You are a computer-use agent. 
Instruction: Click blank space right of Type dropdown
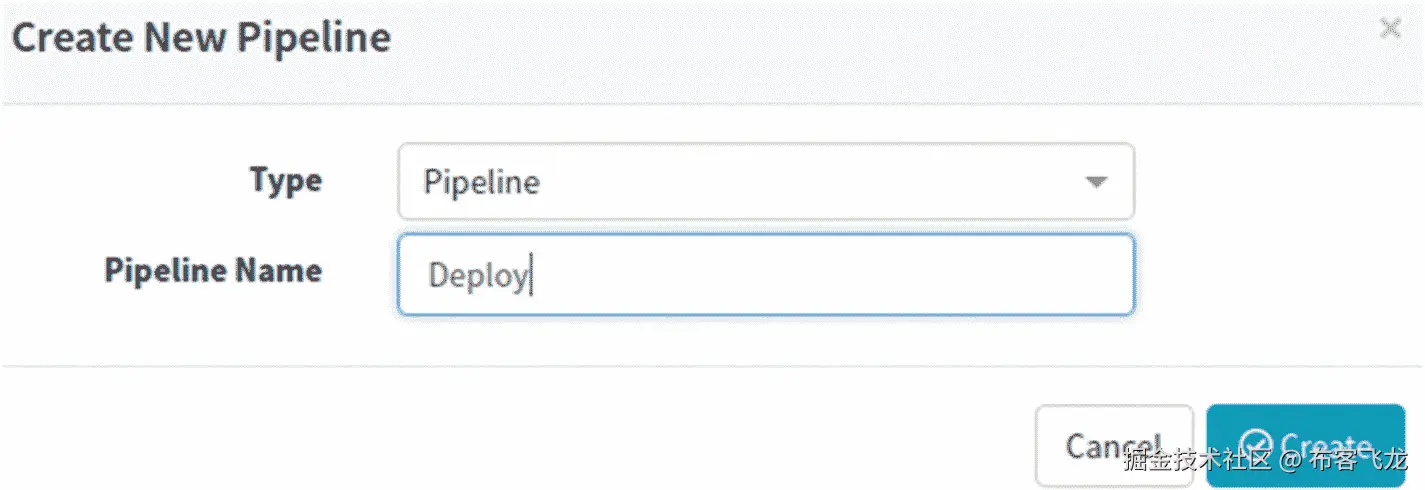click(x=1270, y=182)
